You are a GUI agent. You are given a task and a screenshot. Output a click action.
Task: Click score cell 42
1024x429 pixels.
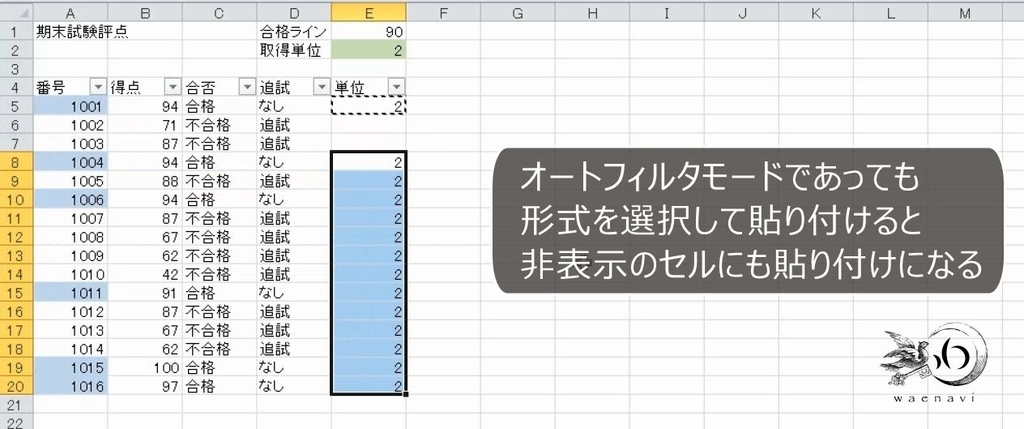[145, 274]
